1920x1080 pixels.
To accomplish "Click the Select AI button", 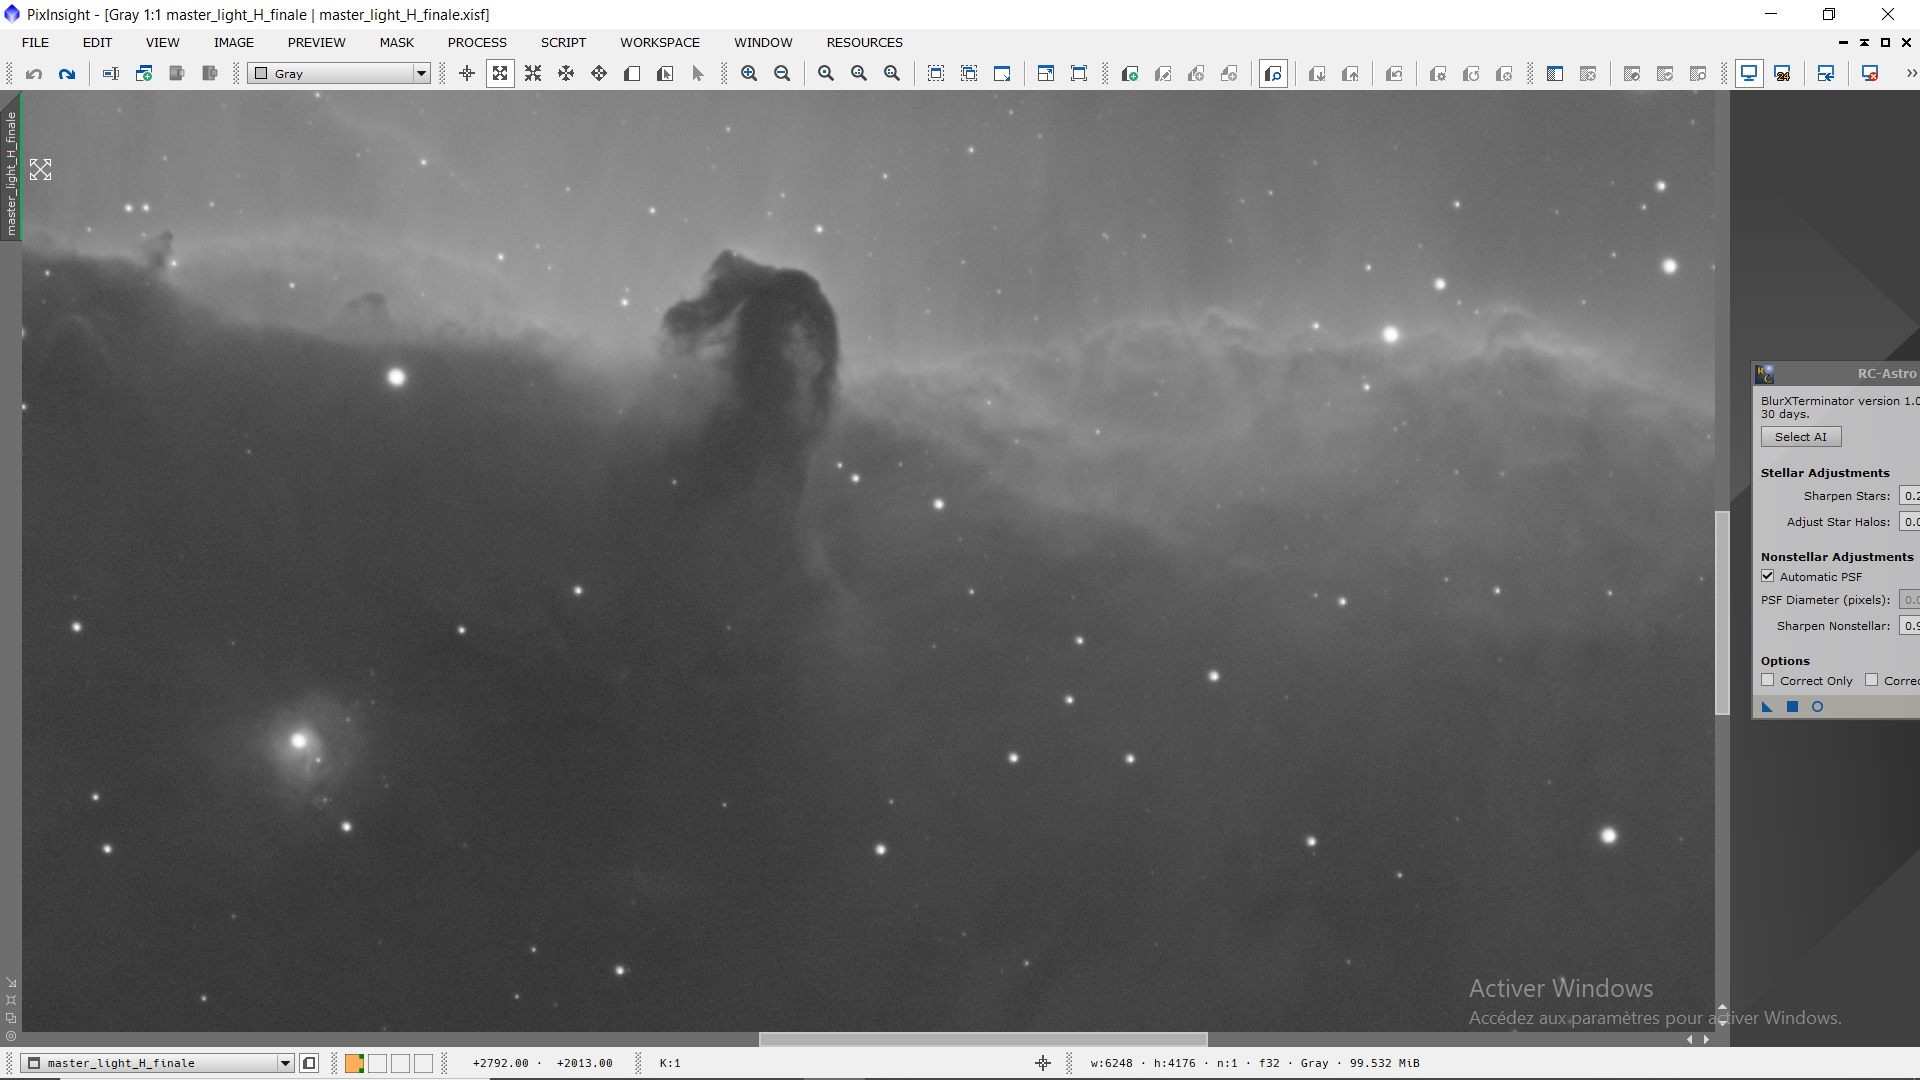I will (1800, 437).
